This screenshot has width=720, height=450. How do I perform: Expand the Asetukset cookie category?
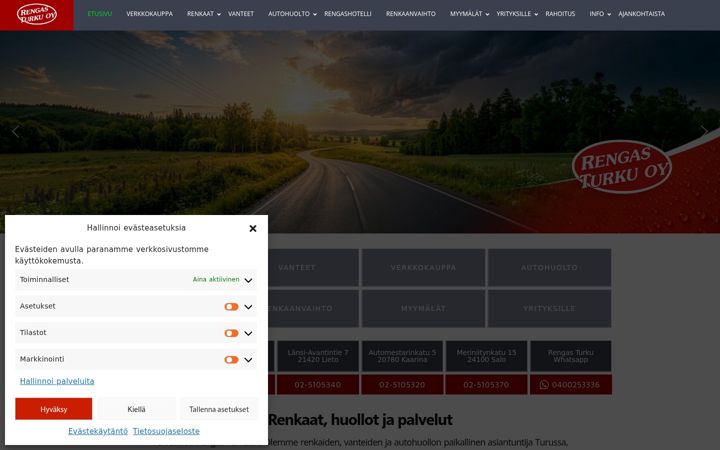[248, 307]
